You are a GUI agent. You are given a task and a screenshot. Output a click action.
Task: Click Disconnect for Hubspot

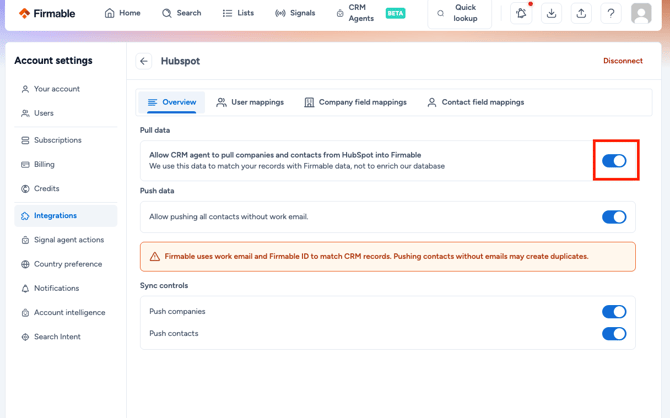(x=623, y=61)
